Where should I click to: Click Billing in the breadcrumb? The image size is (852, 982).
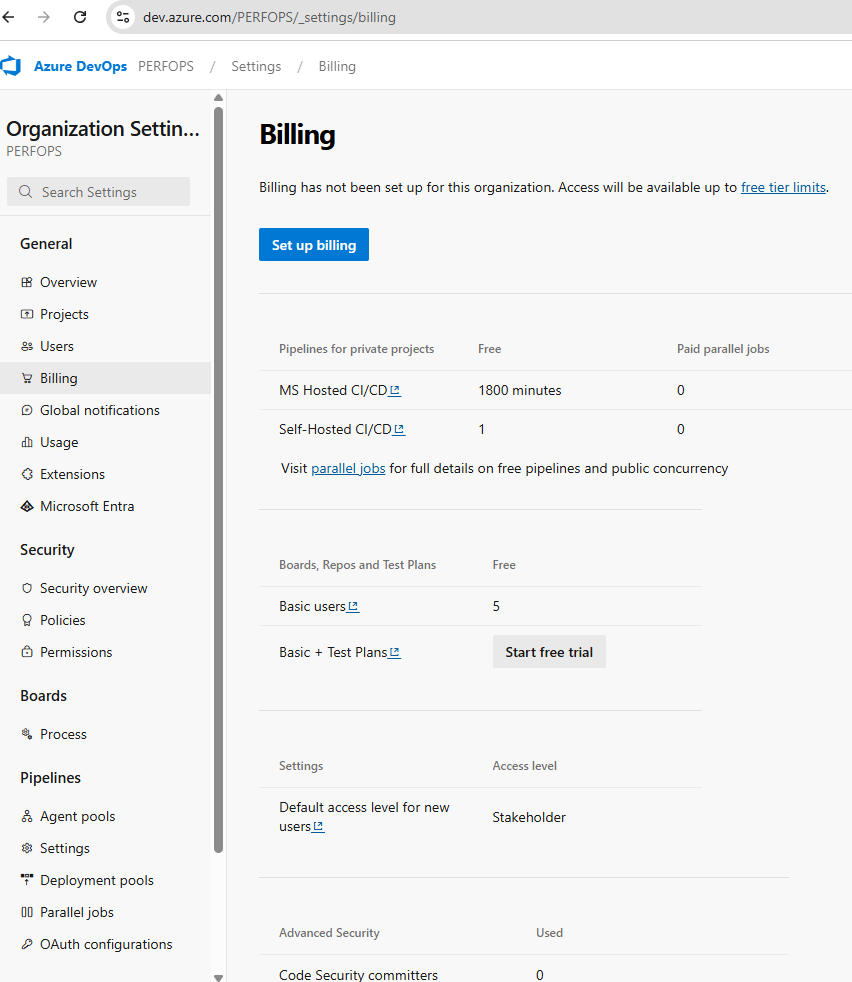[x=337, y=66]
